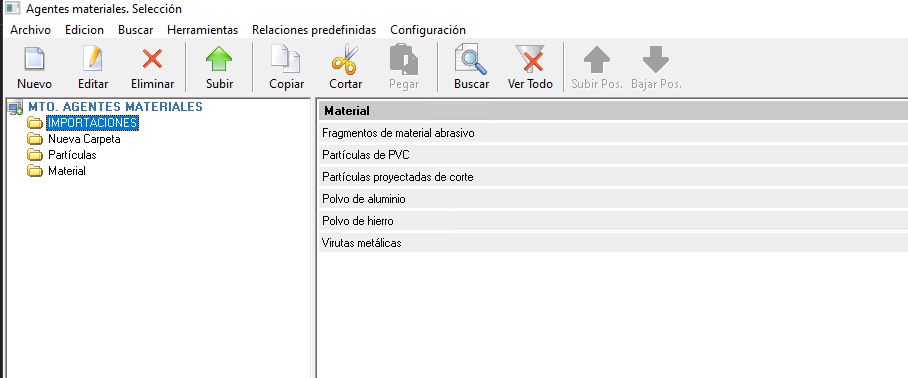Viewport: 908px width, 378px height.
Task: Select row Partículas de PVC
Action: pyautogui.click(x=613, y=155)
